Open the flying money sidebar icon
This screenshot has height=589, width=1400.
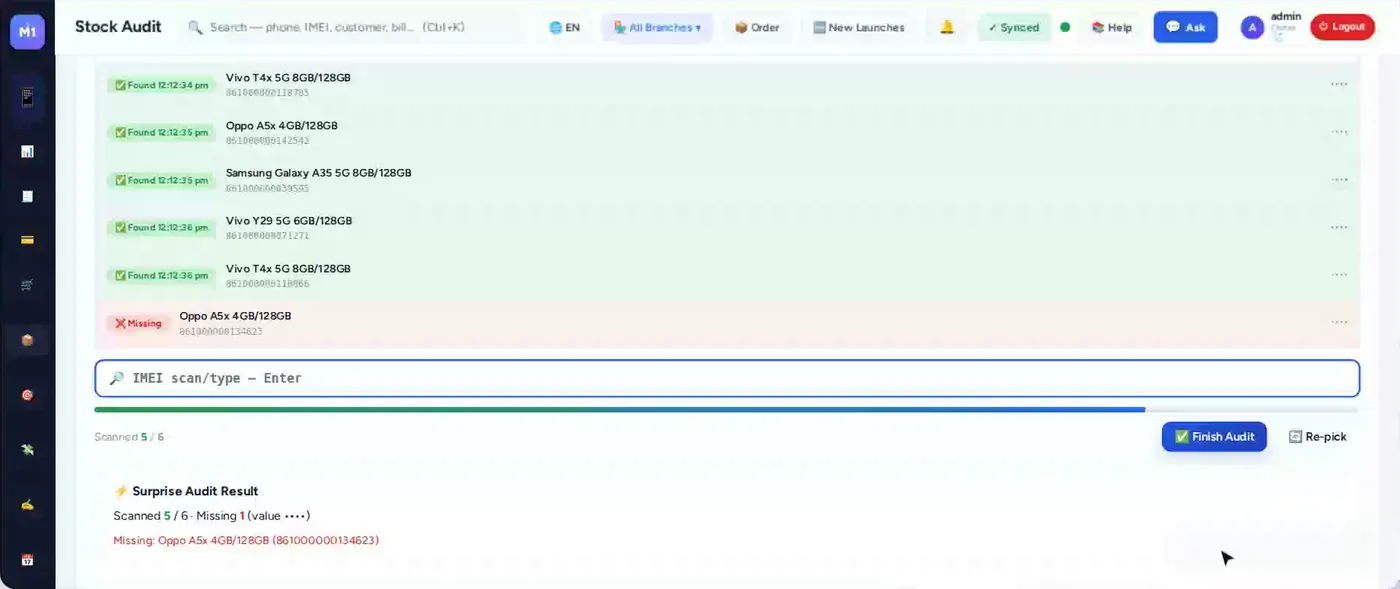click(x=27, y=450)
